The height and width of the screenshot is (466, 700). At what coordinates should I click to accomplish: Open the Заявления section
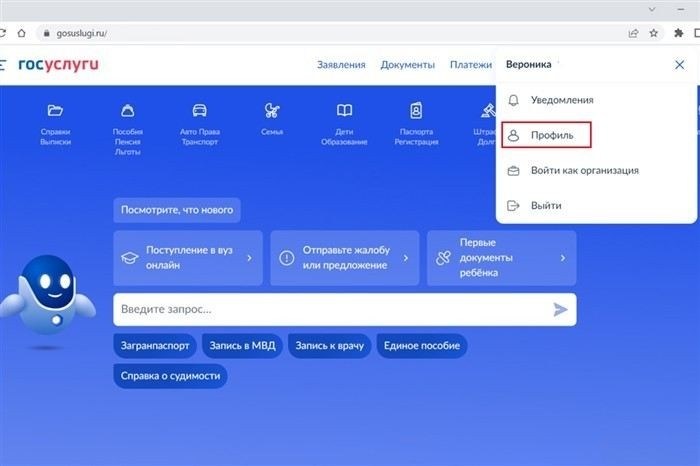[x=341, y=65]
